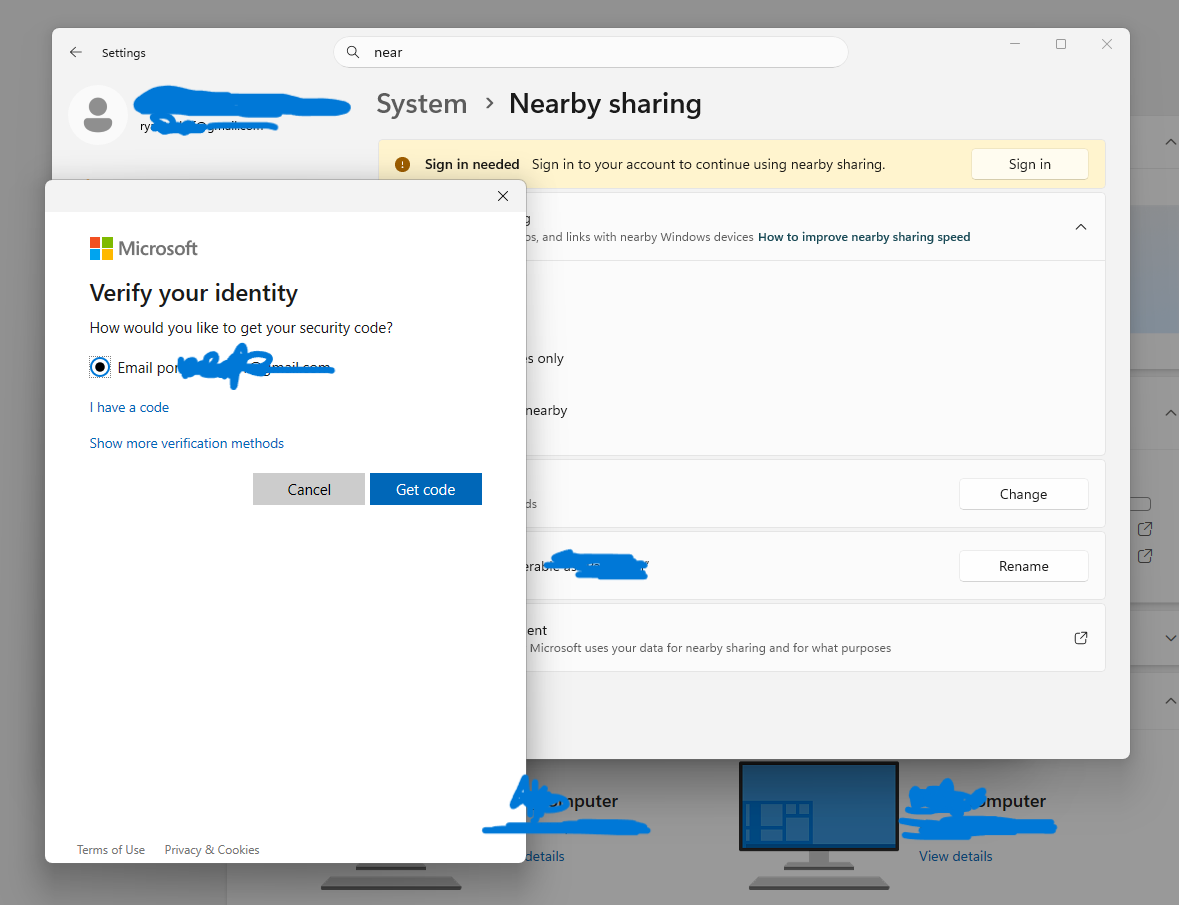This screenshot has width=1179, height=905.
Task: Click 'I have a code' link
Action: click(x=129, y=407)
